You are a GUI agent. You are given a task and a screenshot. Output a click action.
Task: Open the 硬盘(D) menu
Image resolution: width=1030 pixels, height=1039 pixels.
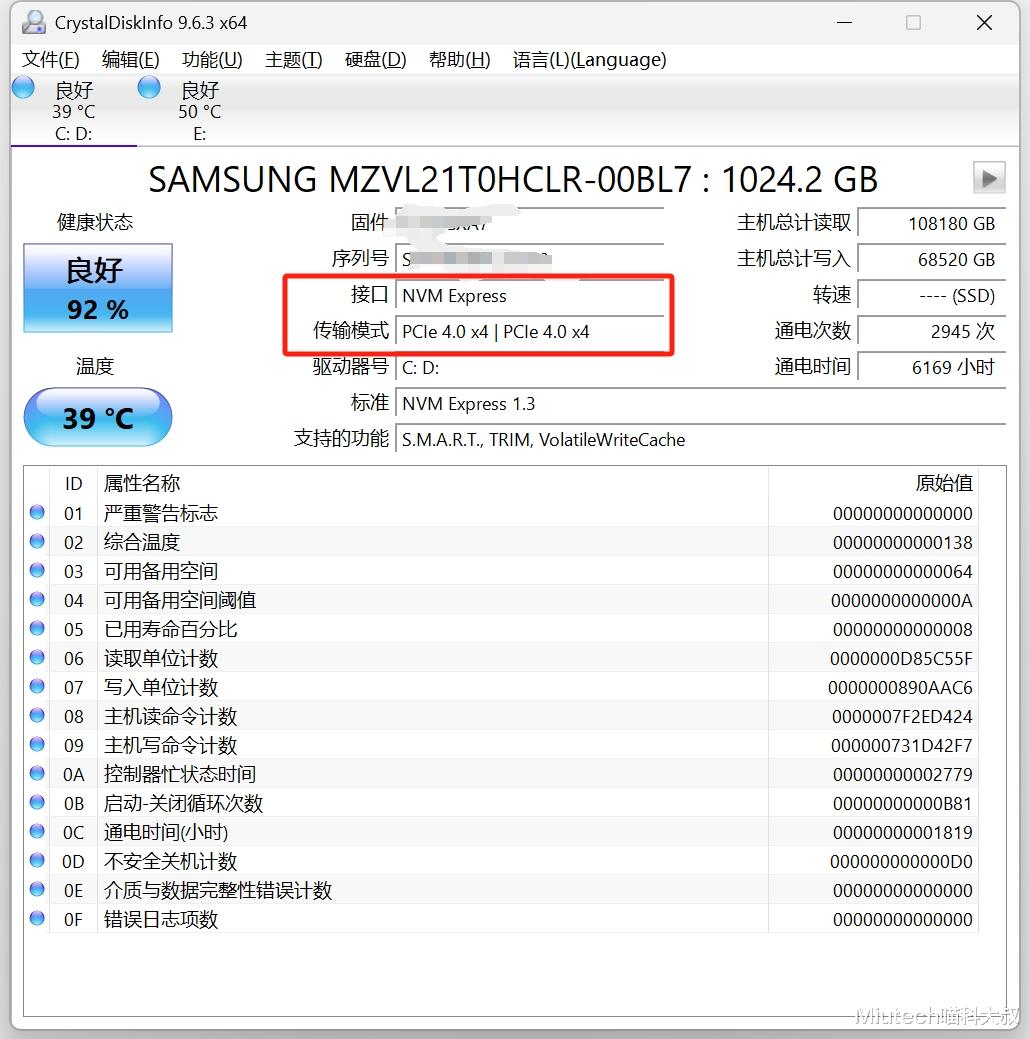pos(375,60)
